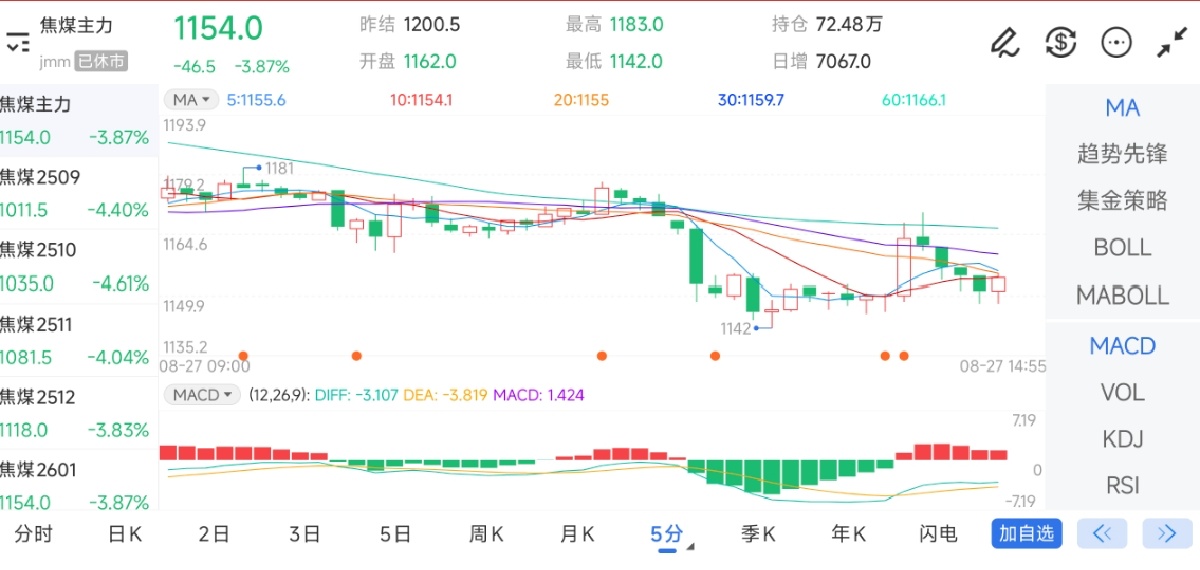Screen dimensions: 1200x570
Task: Tap the 最低 1142.0 value
Action: [635, 61]
